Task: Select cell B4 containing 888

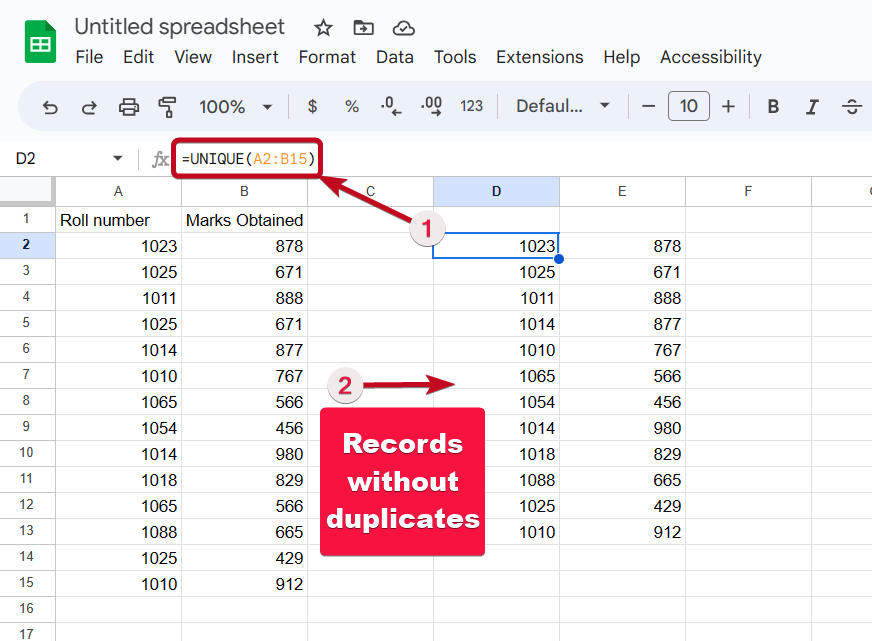Action: (x=244, y=298)
